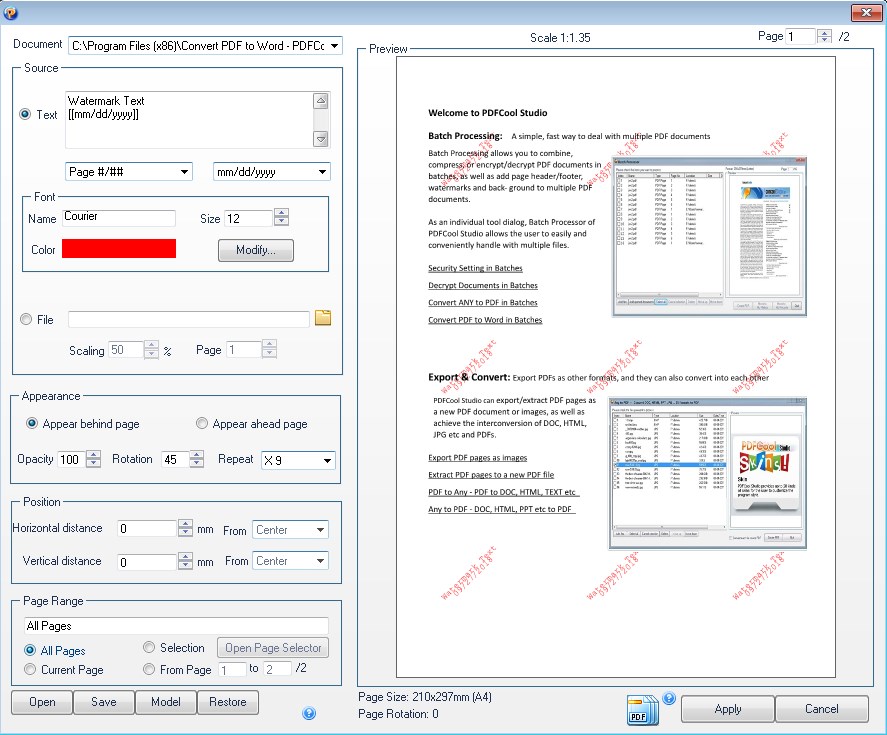Choose Appear ahead page option
Image resolution: width=887 pixels, height=735 pixels.
click(x=201, y=423)
